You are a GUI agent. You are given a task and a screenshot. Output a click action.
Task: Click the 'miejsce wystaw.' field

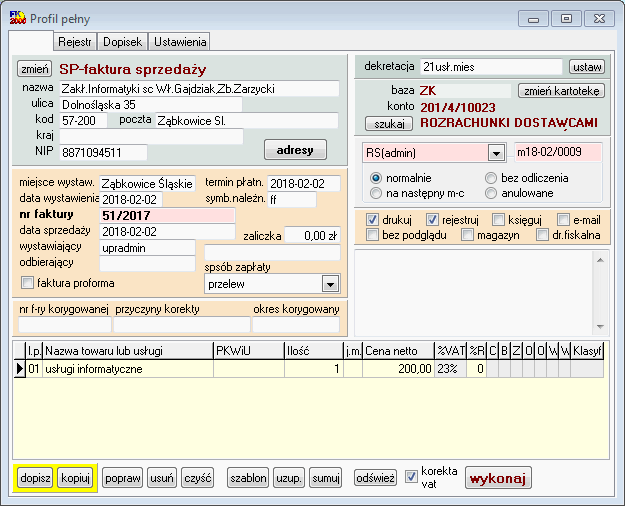pos(147,183)
